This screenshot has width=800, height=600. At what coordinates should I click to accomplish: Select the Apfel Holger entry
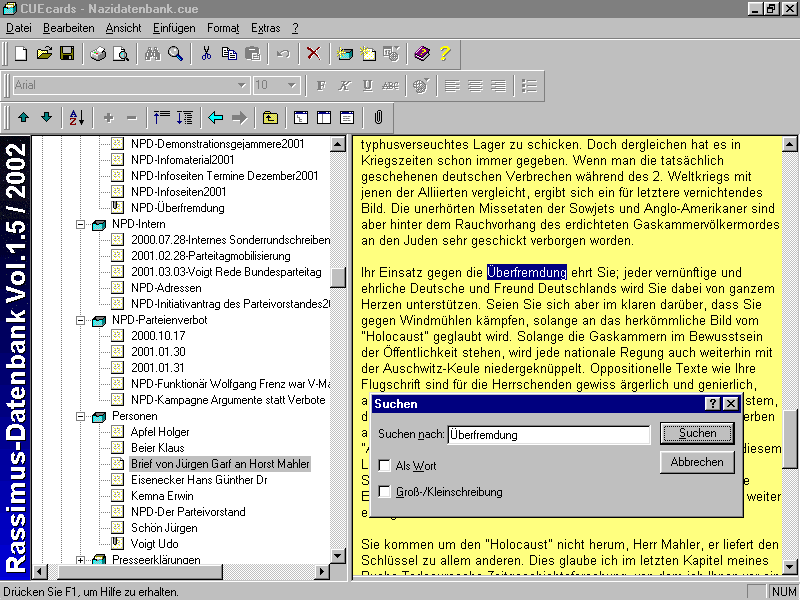(160, 432)
